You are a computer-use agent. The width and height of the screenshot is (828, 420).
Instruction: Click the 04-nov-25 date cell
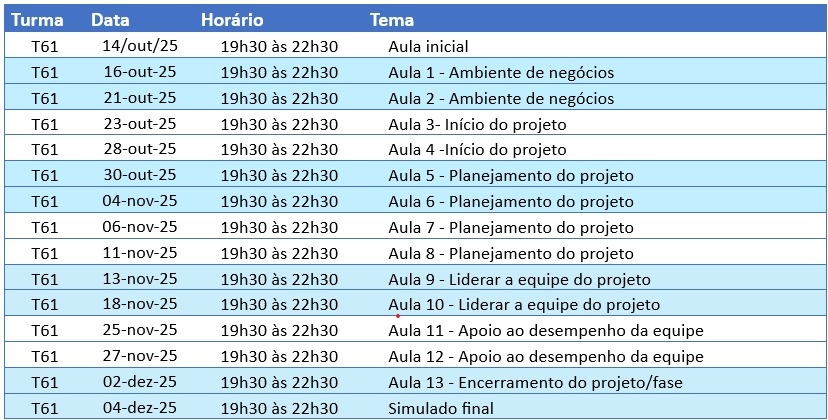coord(139,201)
